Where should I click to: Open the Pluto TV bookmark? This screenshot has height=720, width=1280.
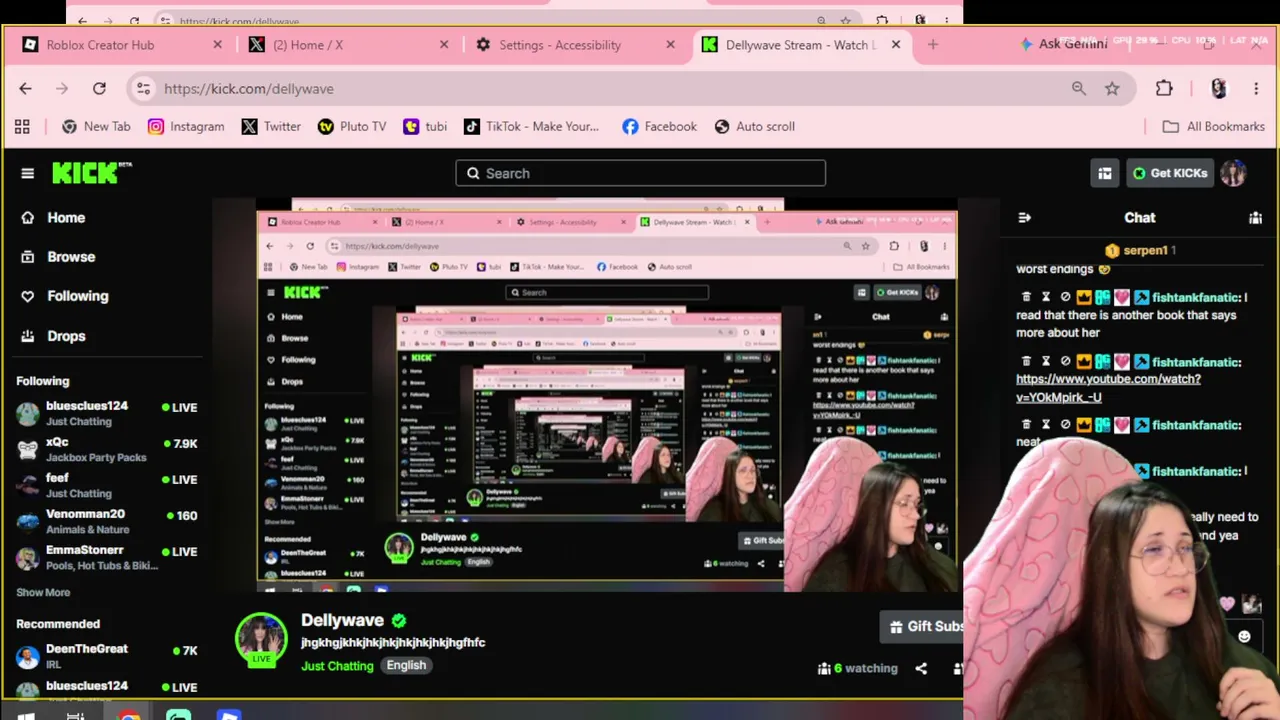pos(352,126)
